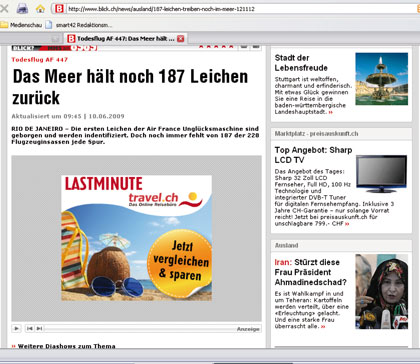420x364 pixels.
Task: Open the Lastminute travel.ch advertisement
Action: coord(136,238)
